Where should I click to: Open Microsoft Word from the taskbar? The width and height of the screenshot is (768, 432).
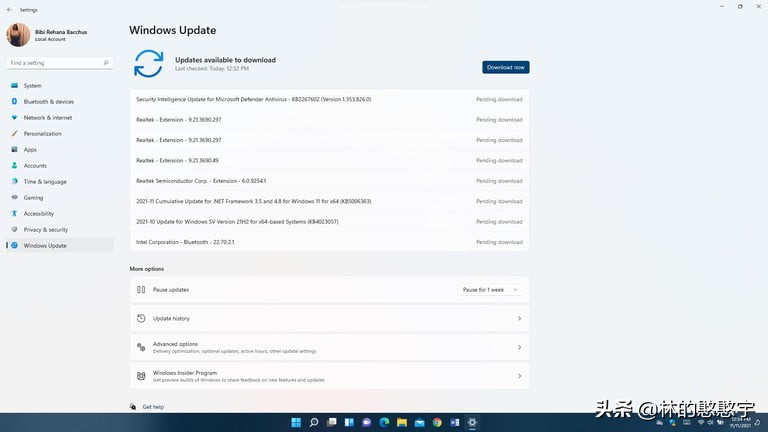pyautogui.click(x=455, y=422)
